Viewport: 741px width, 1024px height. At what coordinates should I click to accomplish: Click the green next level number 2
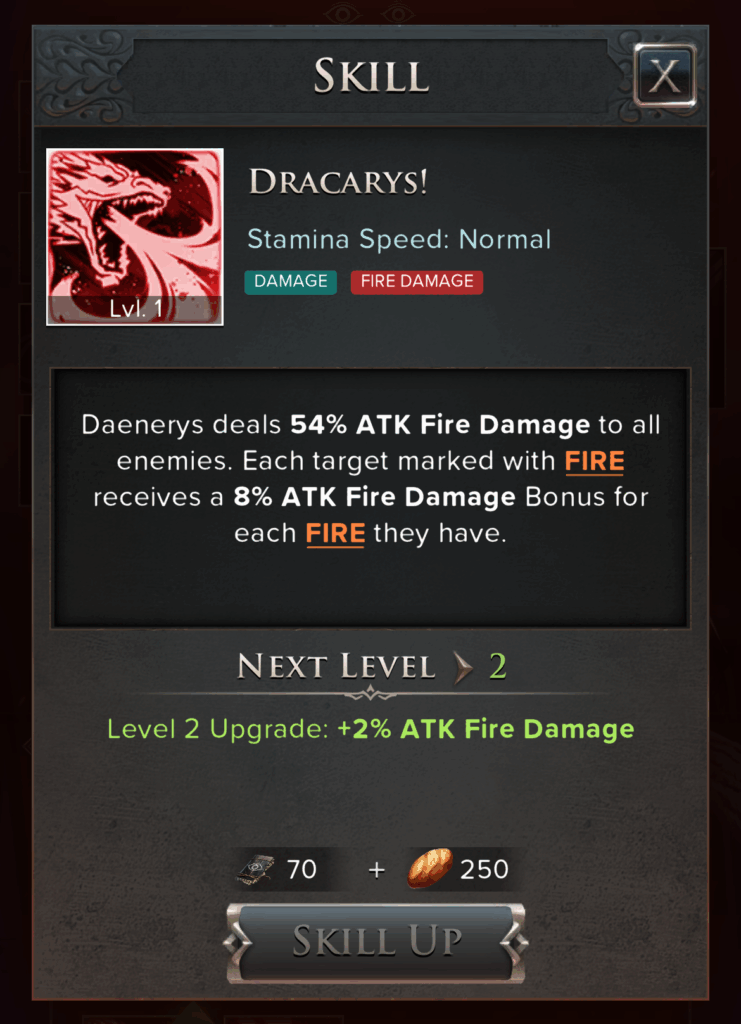tap(498, 667)
